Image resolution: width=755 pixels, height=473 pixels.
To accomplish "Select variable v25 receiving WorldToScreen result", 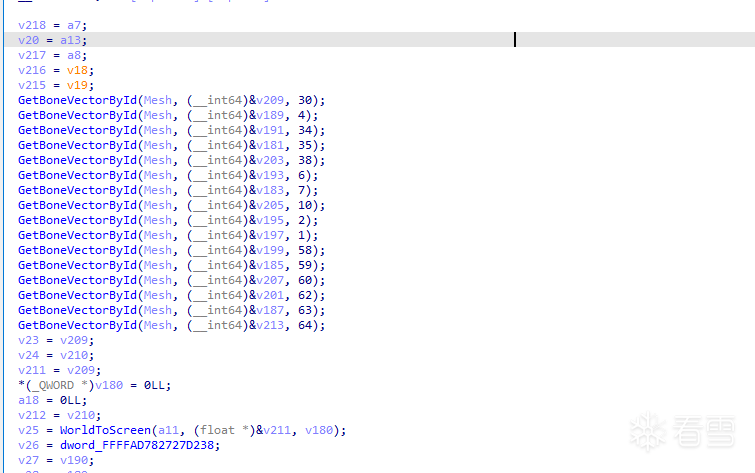I will tap(28, 430).
